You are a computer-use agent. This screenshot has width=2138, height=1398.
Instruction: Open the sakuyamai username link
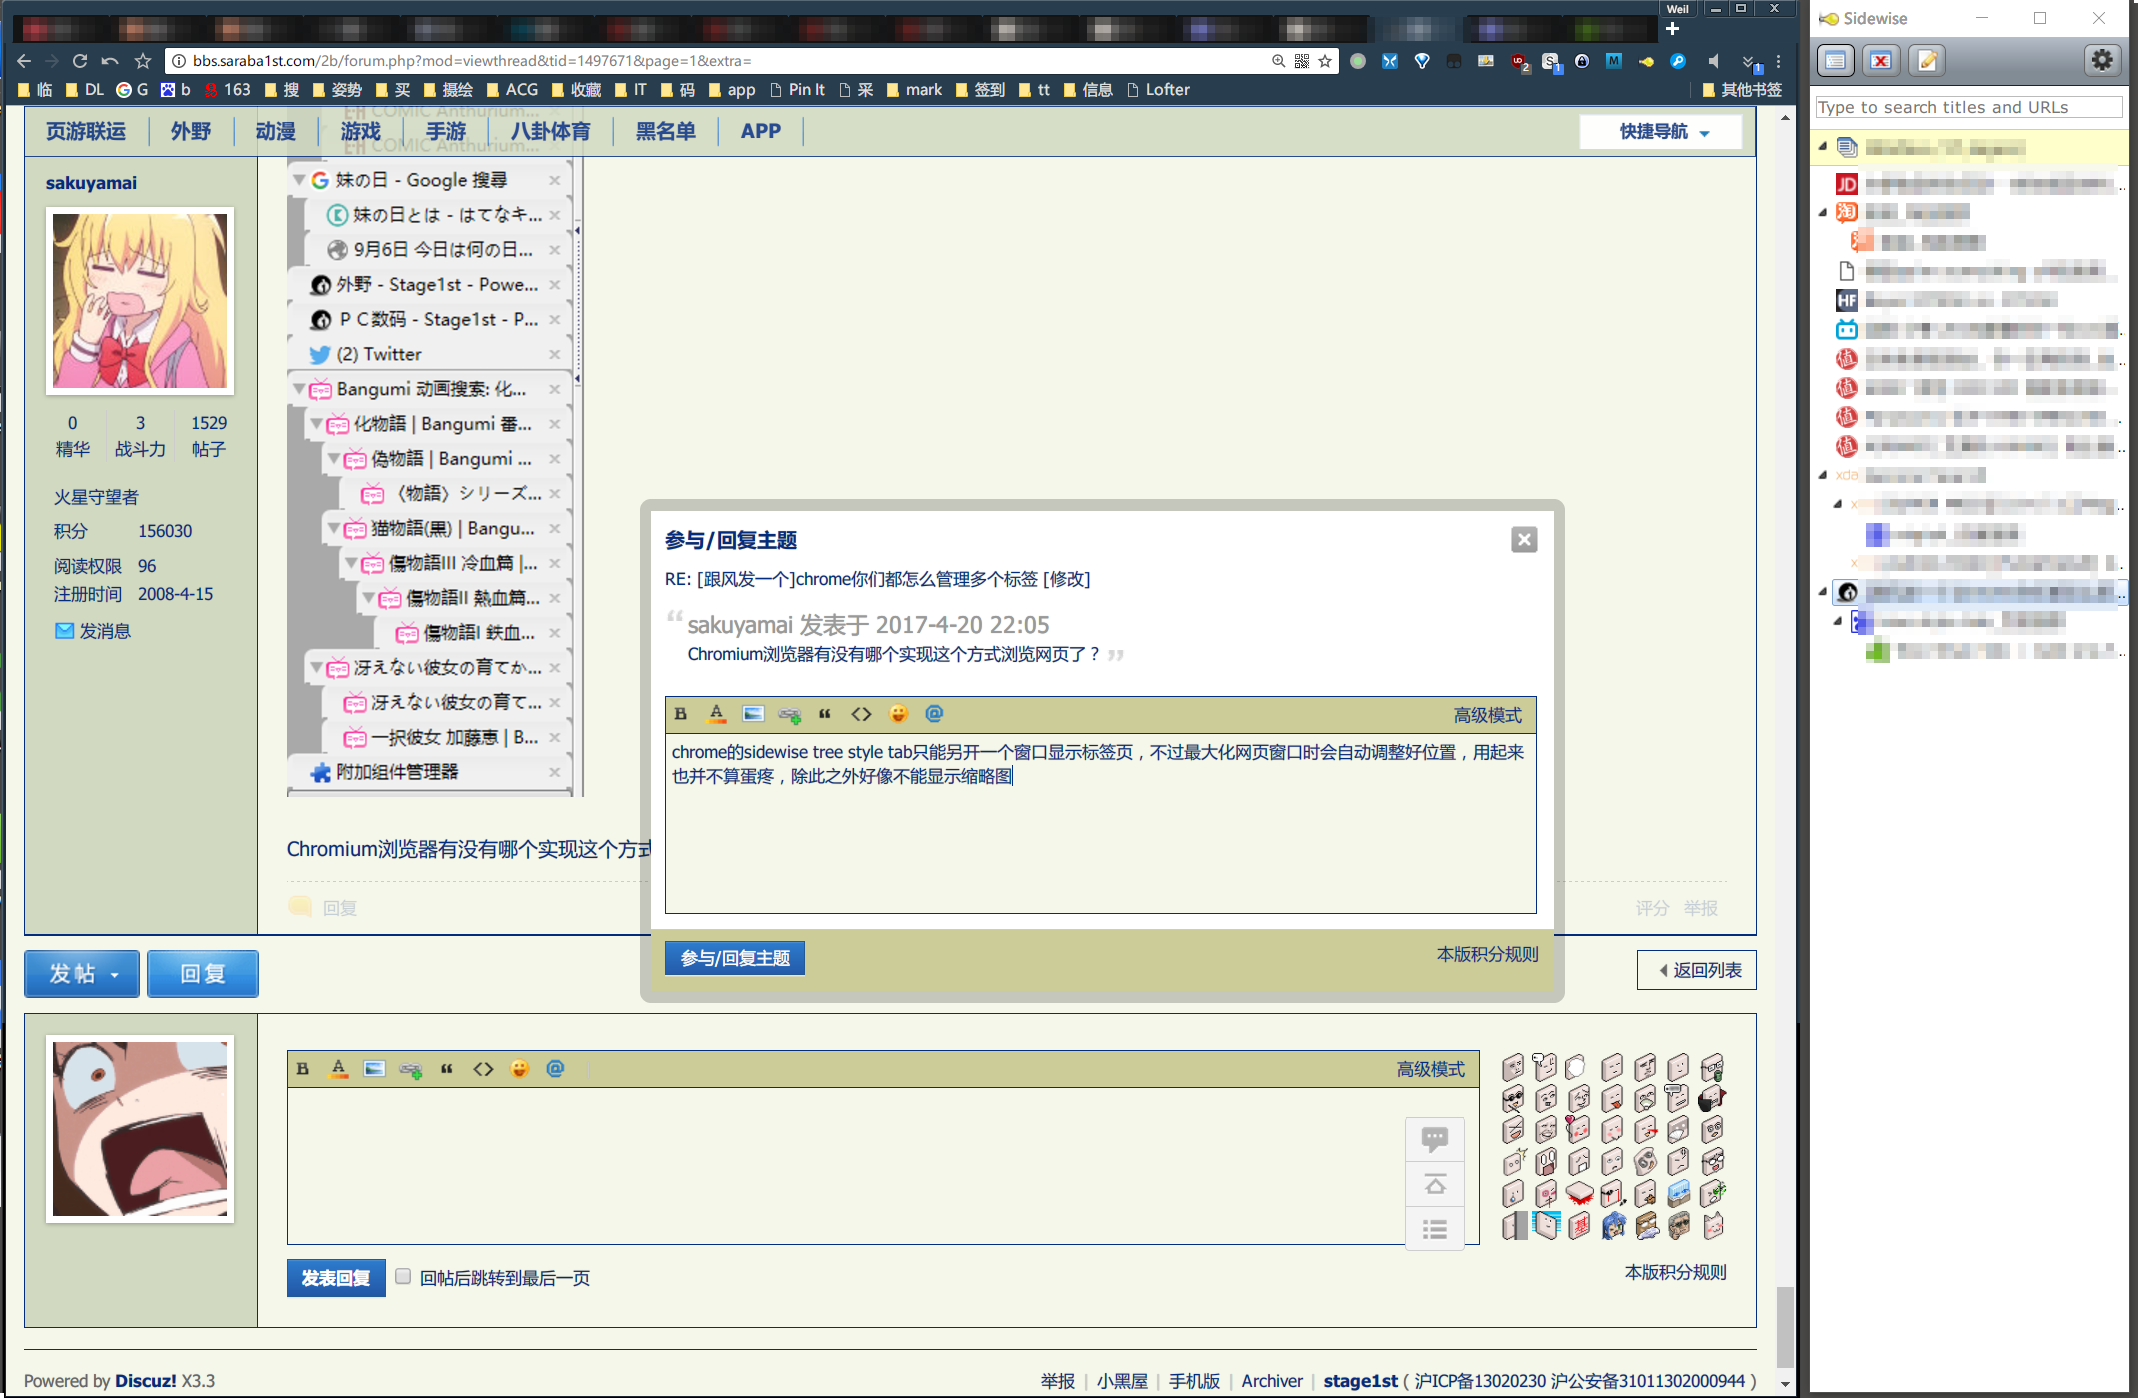point(91,183)
